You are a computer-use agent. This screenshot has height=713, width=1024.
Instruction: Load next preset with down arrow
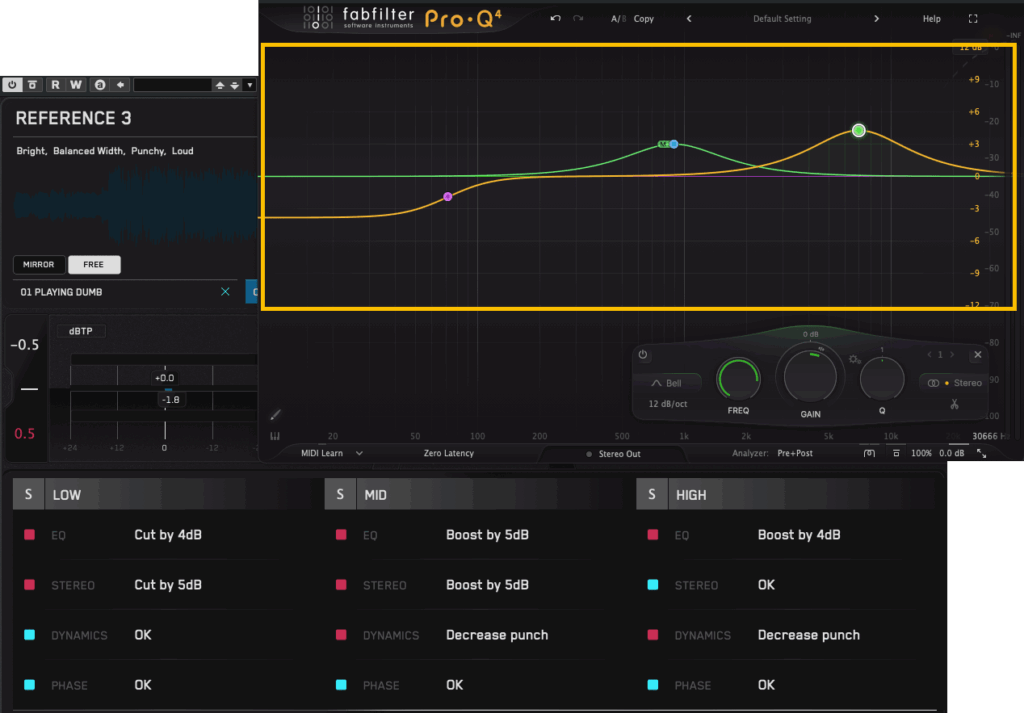[234, 86]
